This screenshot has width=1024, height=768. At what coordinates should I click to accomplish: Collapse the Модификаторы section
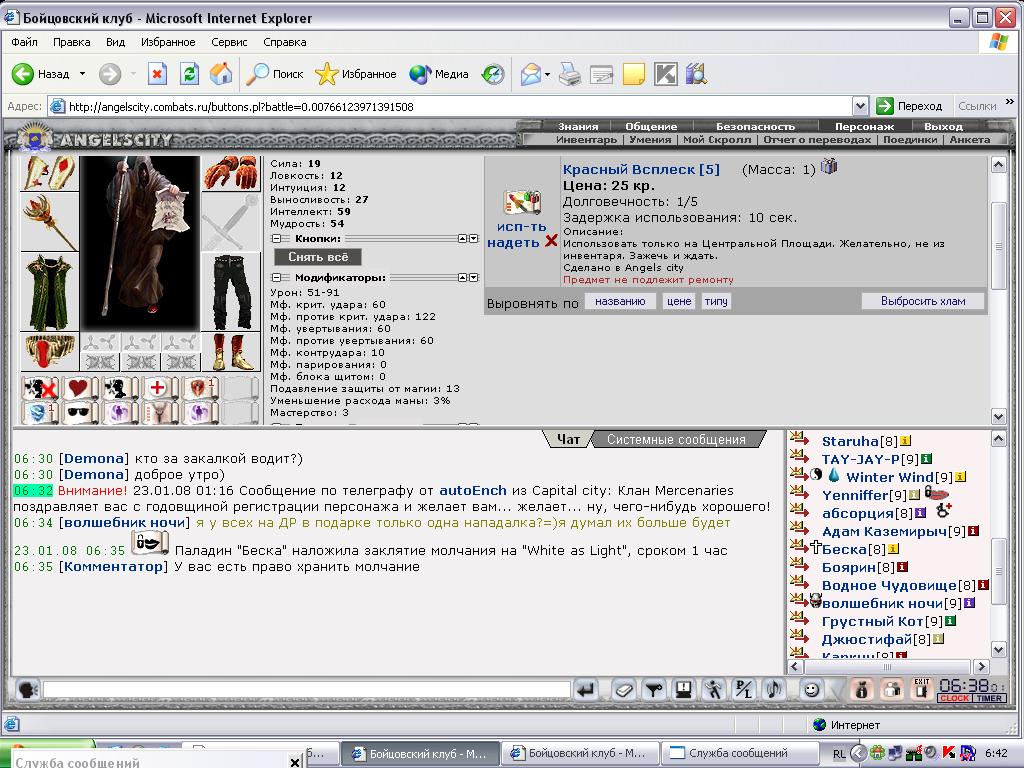tap(276, 278)
